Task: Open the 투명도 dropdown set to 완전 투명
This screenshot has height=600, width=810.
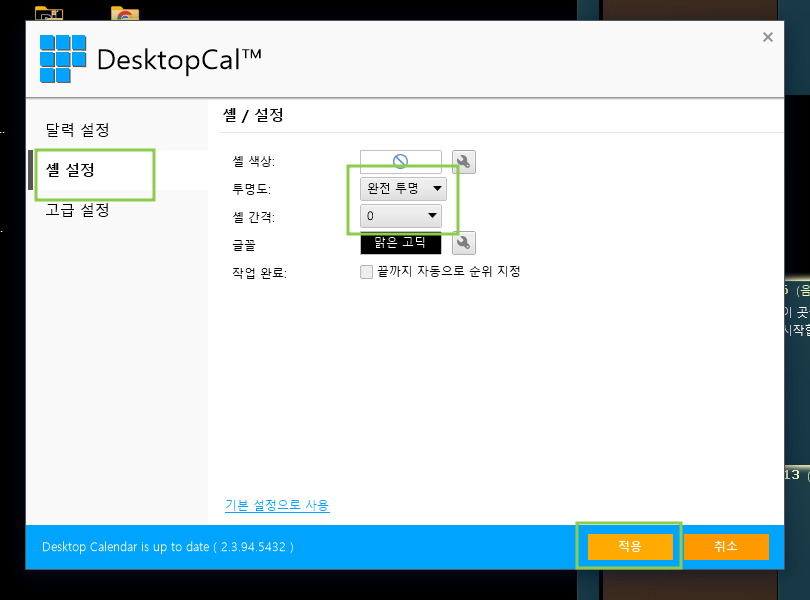Action: [403, 189]
